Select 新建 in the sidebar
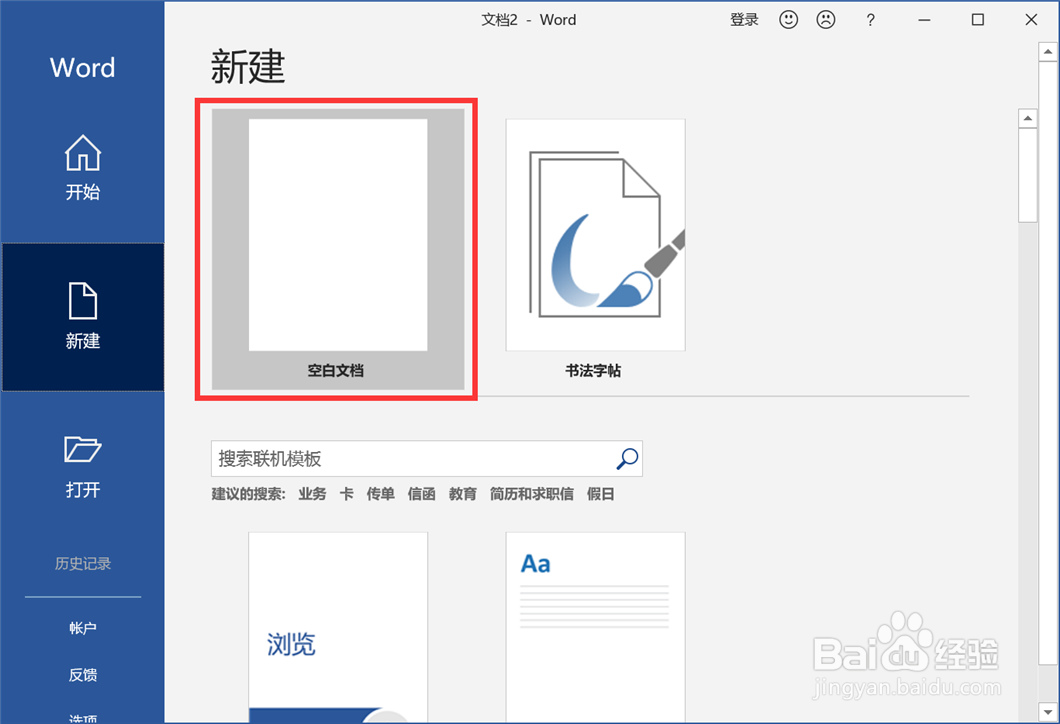 pos(82,316)
